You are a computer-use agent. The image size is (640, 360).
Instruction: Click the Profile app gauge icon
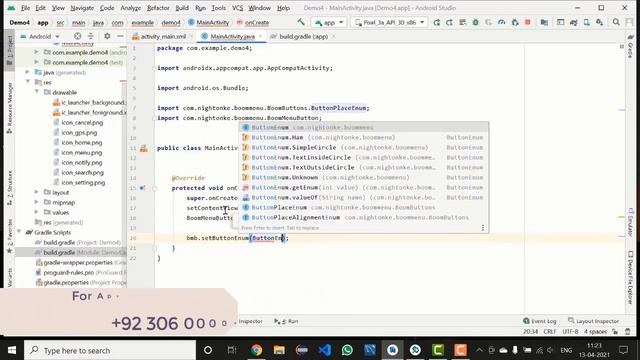pos(502,22)
